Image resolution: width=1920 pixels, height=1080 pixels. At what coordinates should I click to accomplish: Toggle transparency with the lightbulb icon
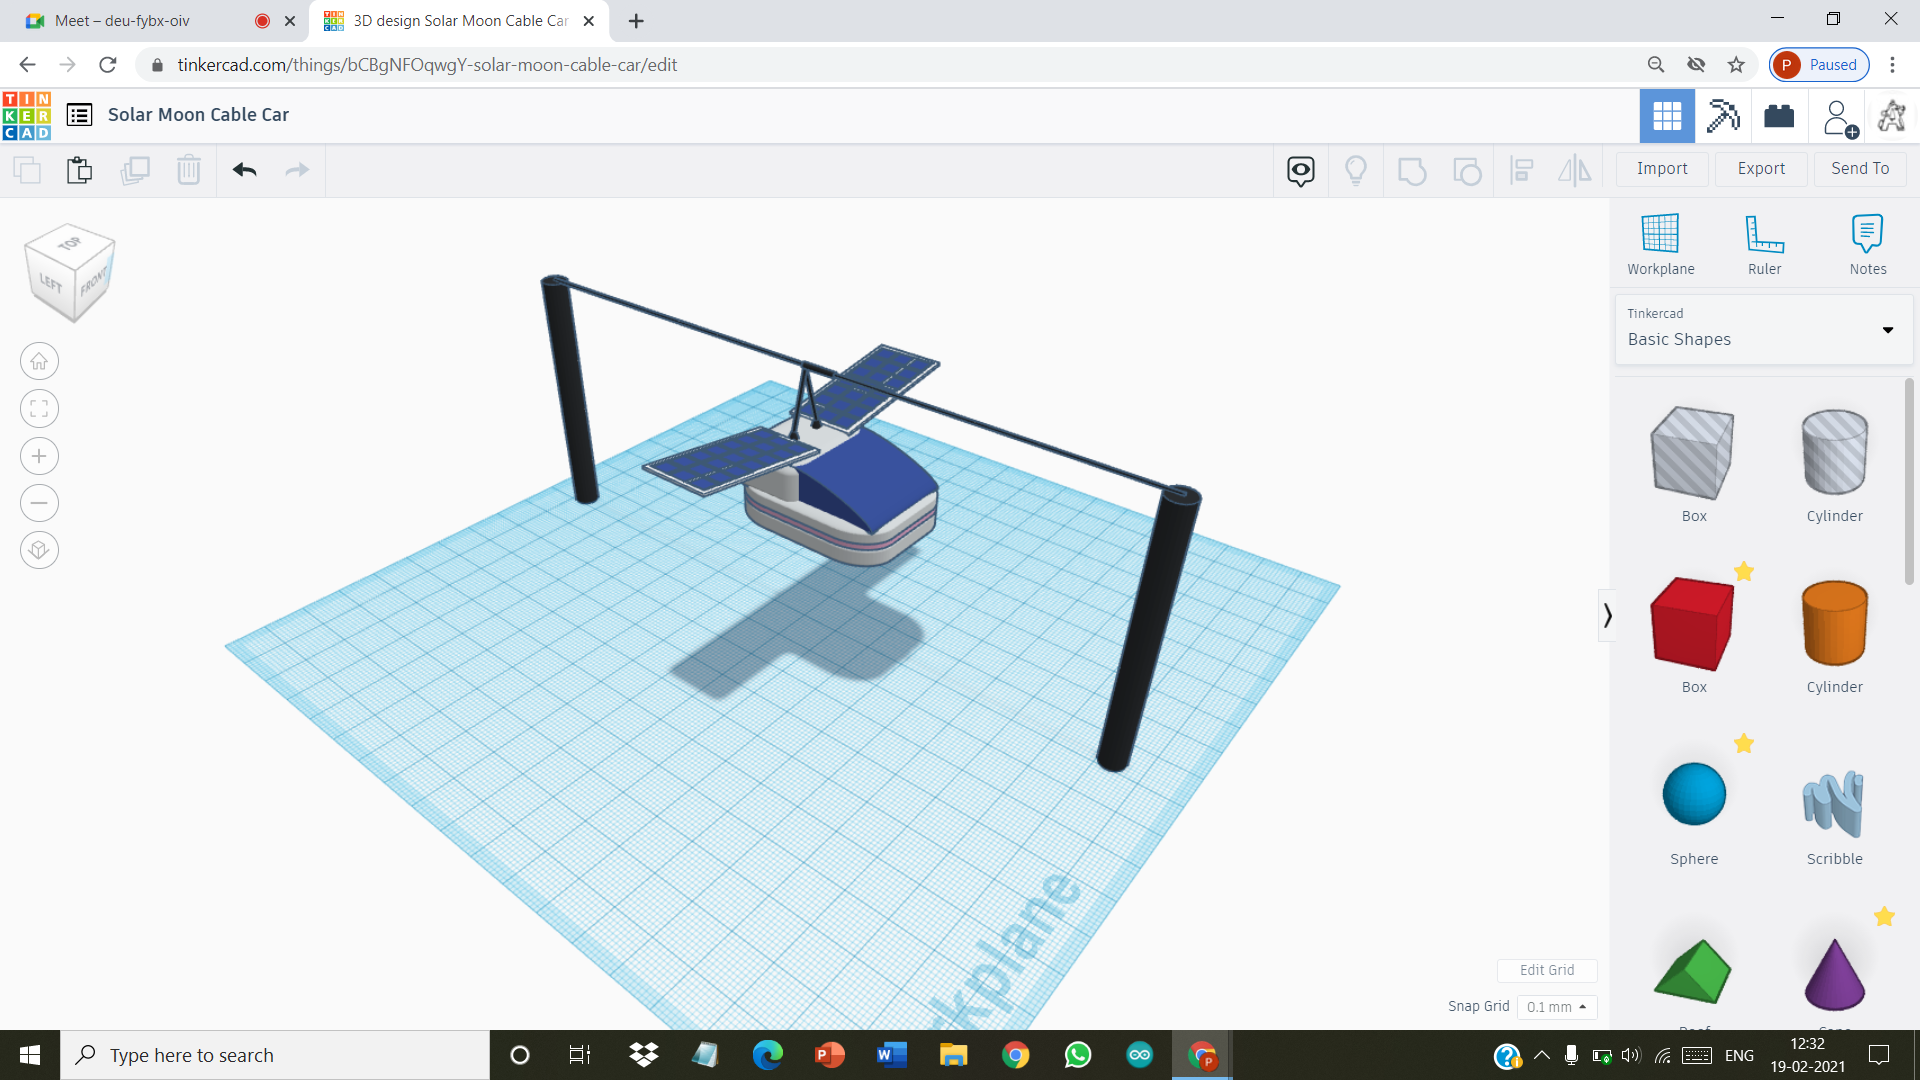[1356, 170]
